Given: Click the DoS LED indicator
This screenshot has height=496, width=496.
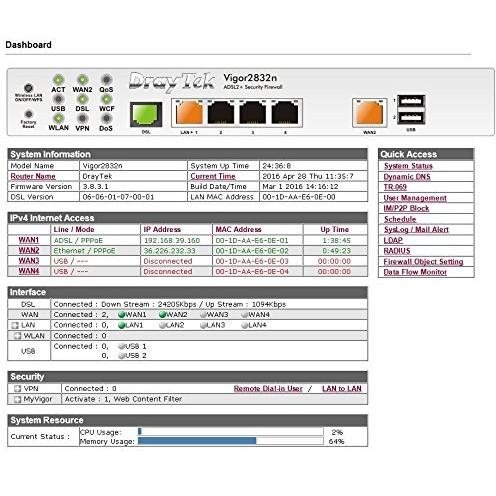Looking at the screenshot, I should (106, 118).
